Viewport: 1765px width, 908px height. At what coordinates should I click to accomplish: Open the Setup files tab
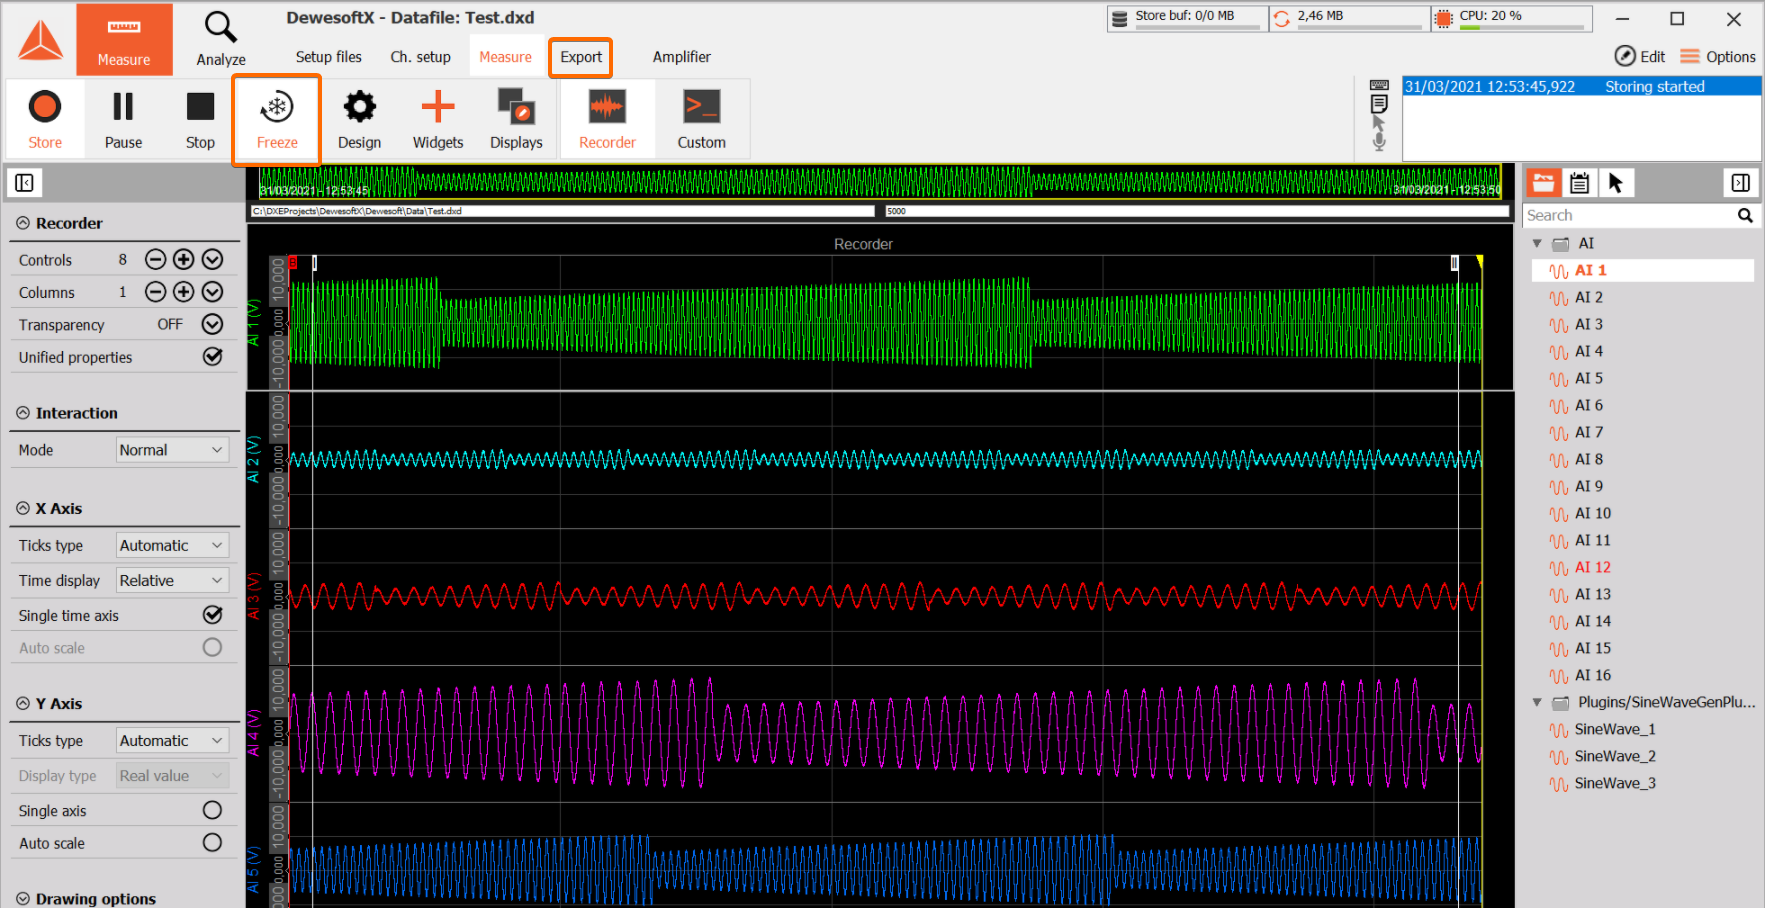(328, 57)
